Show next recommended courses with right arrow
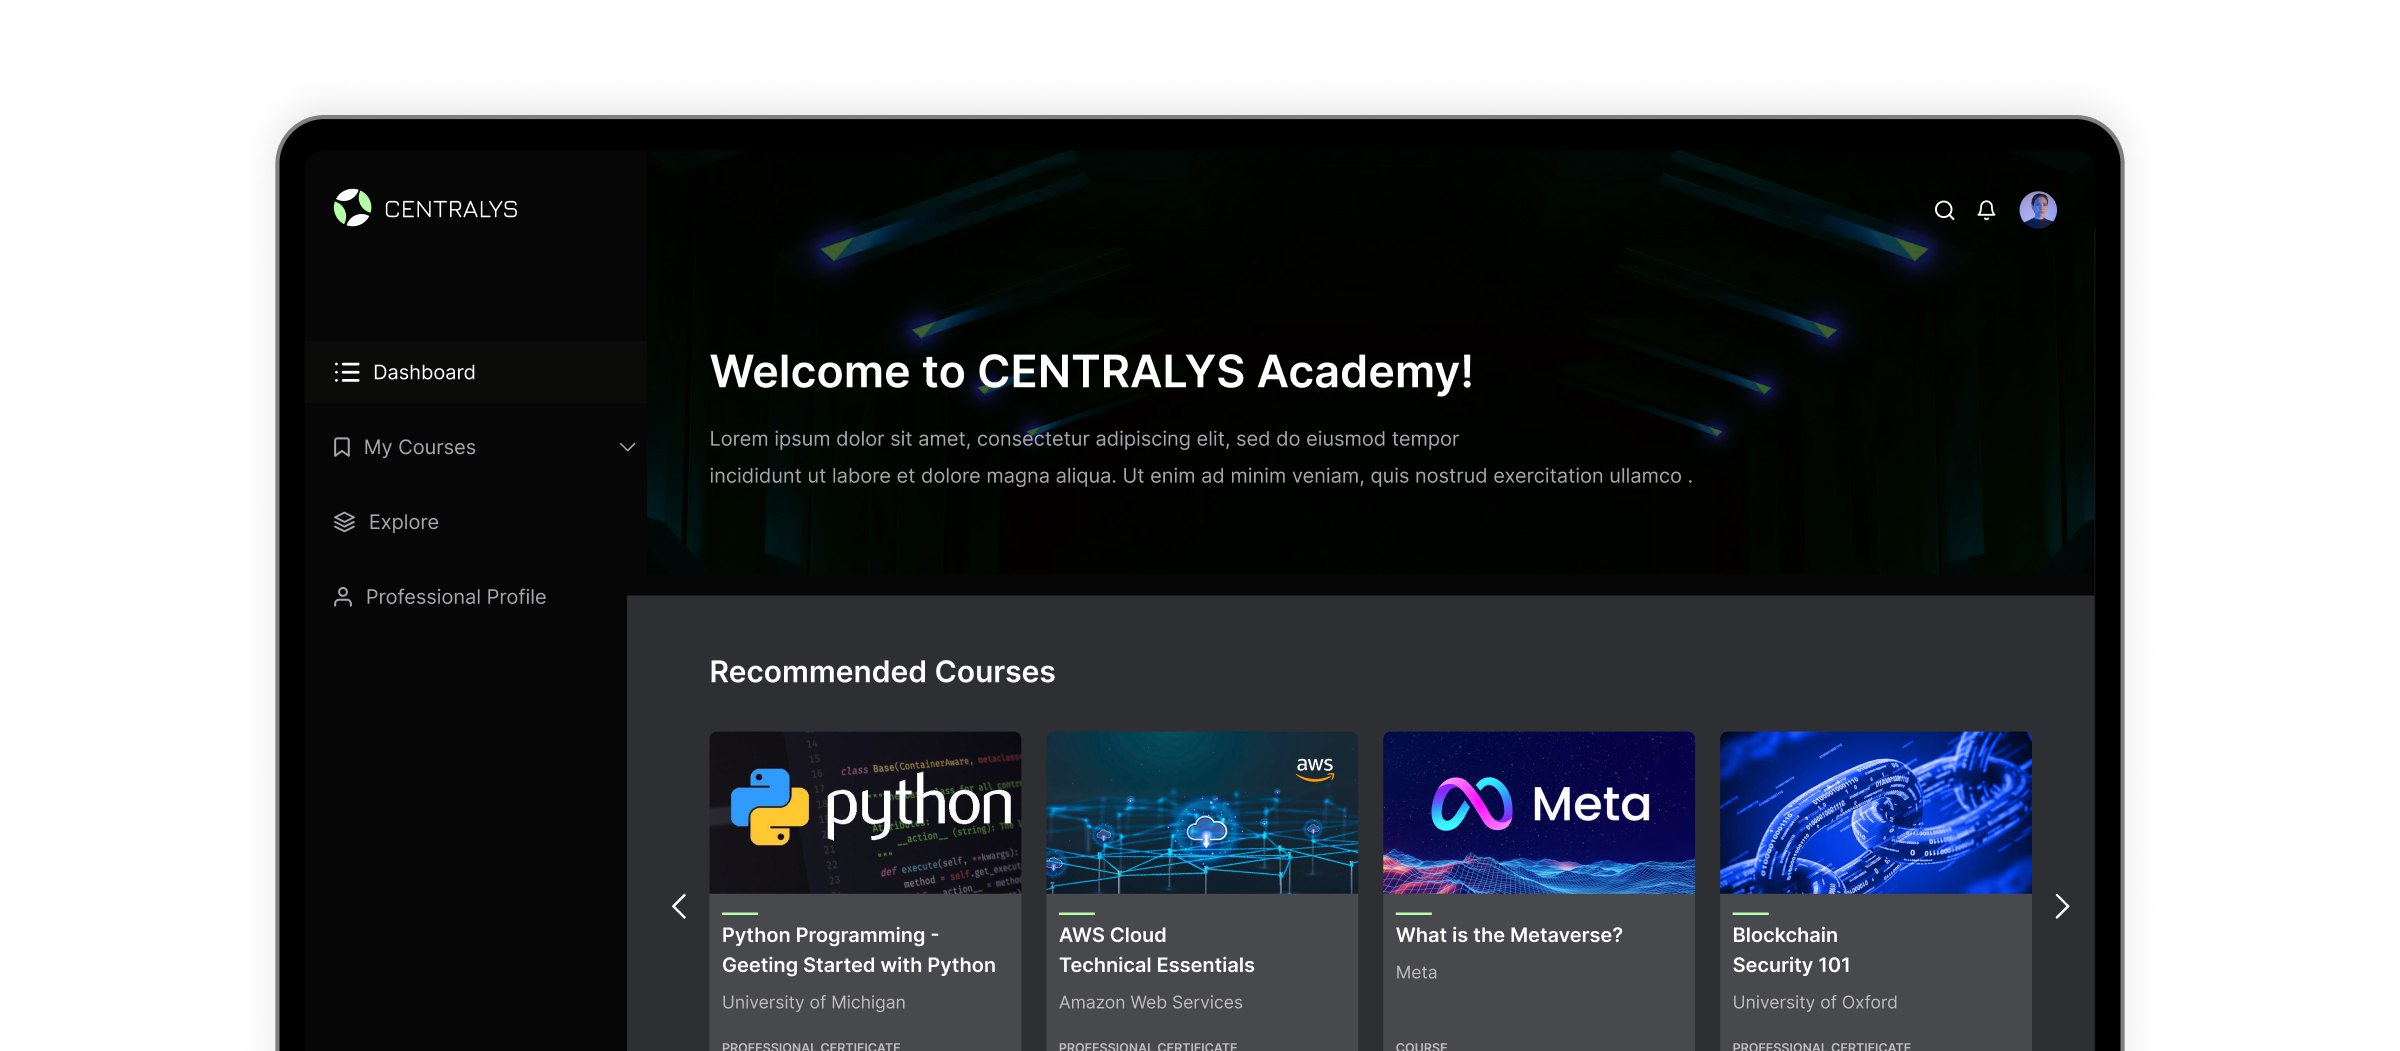Viewport: 2400px width, 1051px height. pos(2062,906)
